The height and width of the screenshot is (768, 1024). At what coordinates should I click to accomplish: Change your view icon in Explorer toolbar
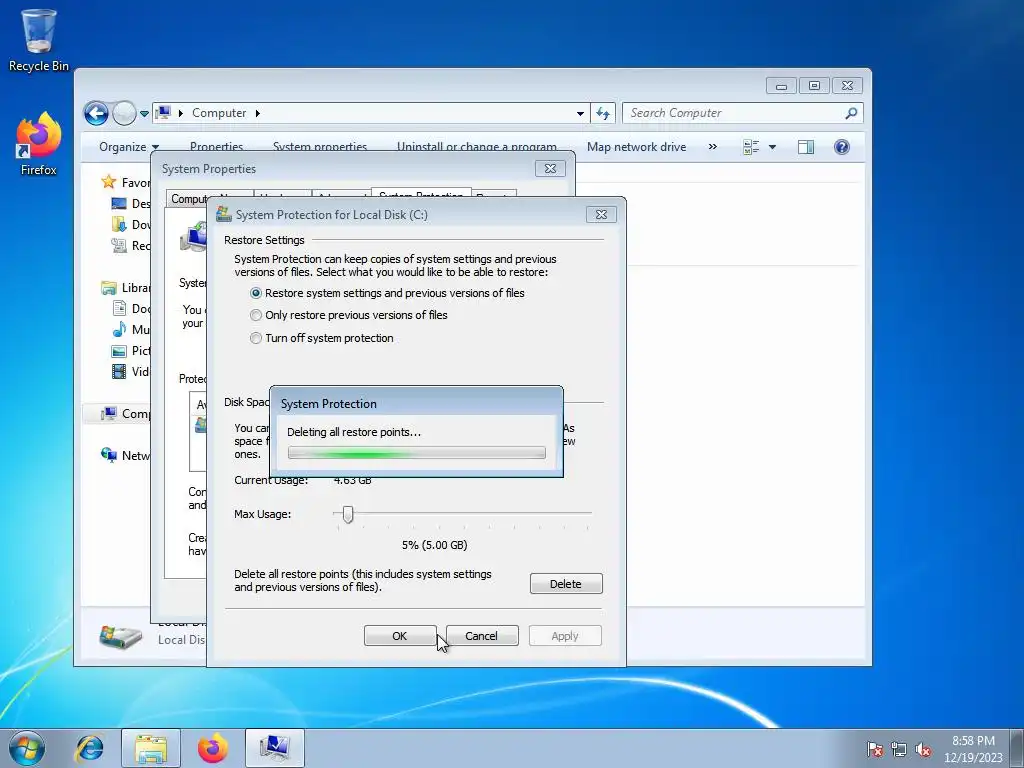pyautogui.click(x=751, y=147)
